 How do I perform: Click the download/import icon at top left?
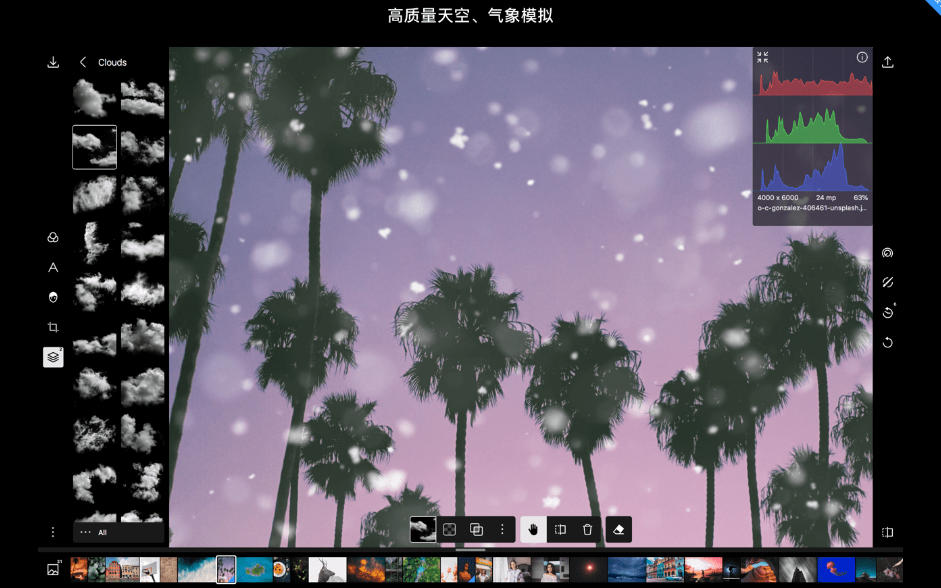[x=53, y=62]
